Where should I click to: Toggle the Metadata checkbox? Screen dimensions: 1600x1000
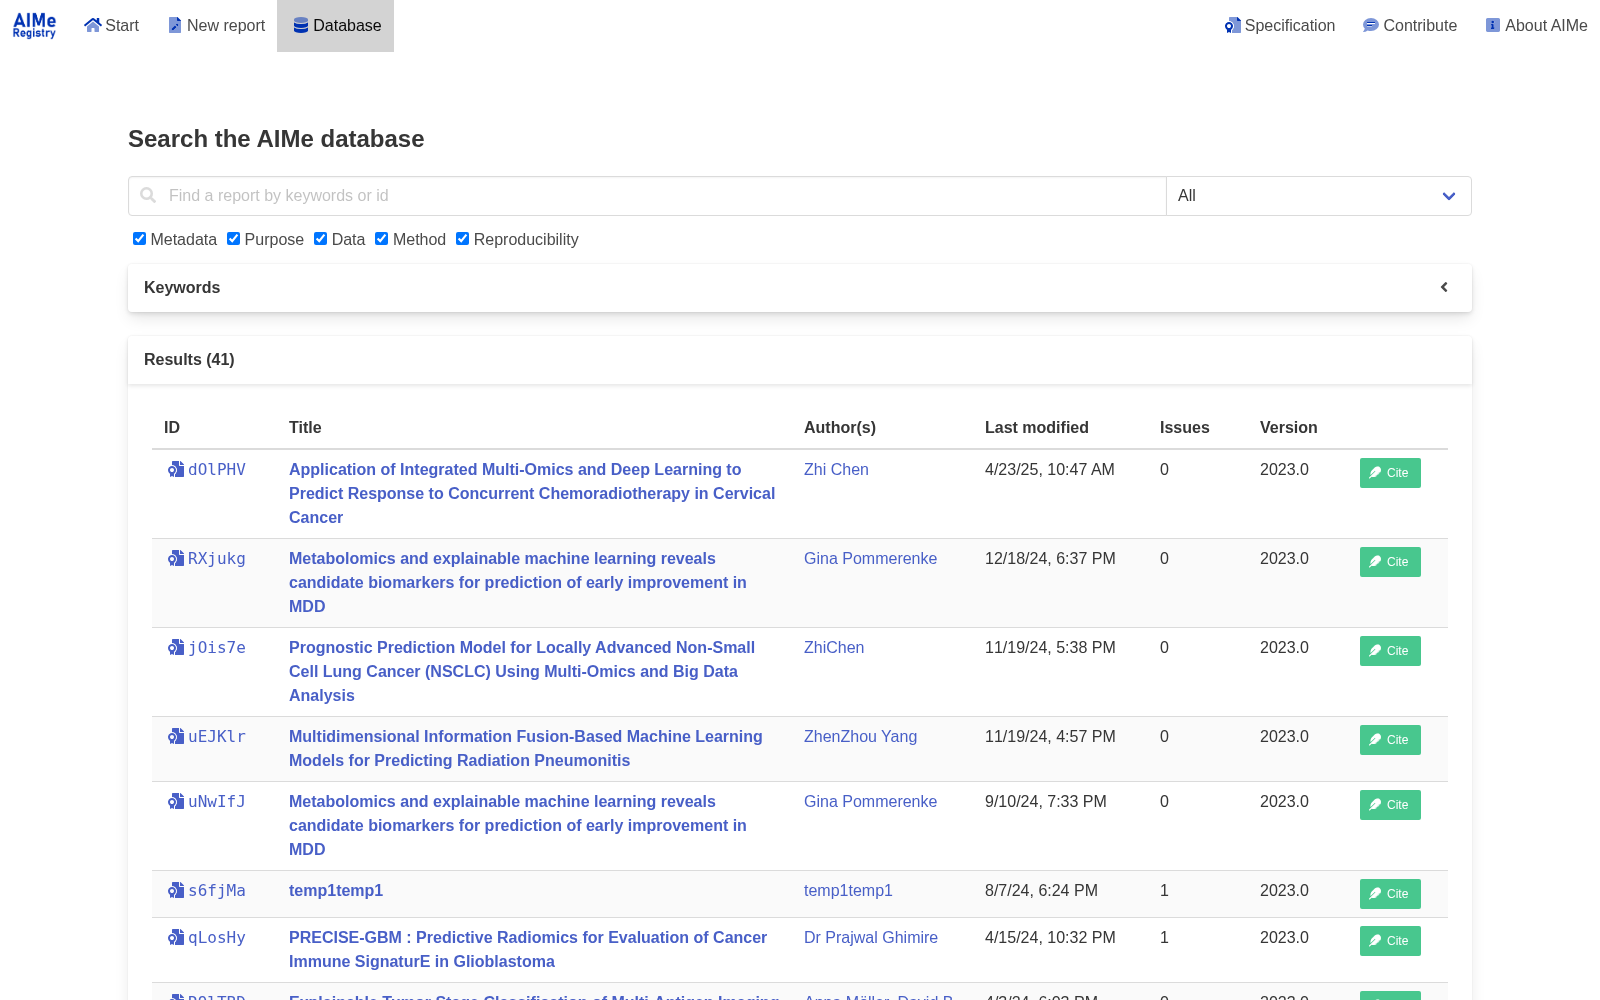(x=139, y=238)
